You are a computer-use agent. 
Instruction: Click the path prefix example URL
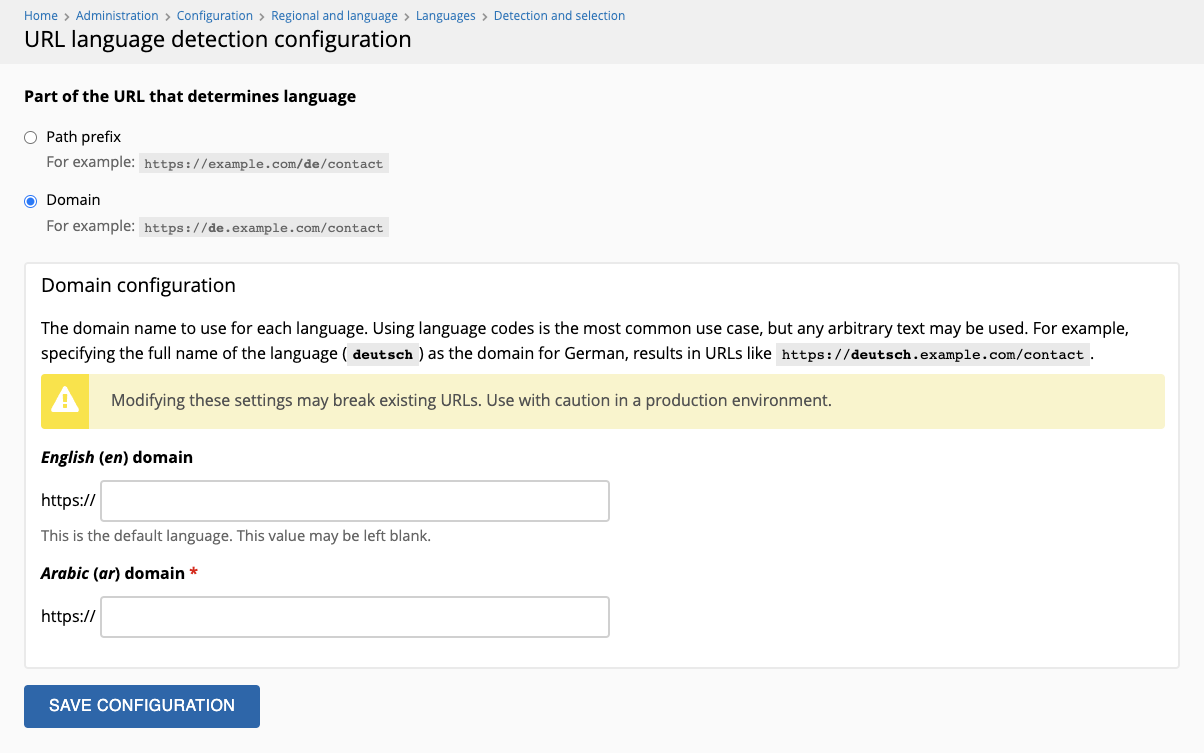263,163
